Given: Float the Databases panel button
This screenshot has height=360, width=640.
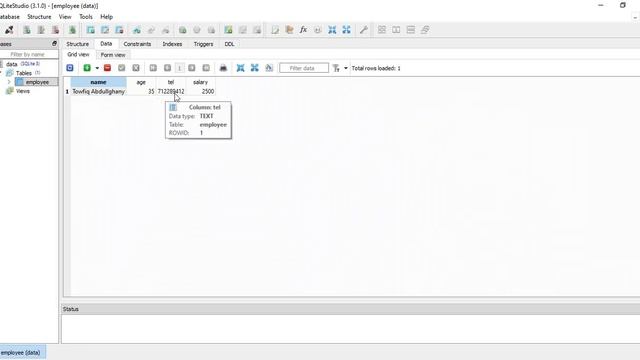Looking at the screenshot, I should [54, 43].
